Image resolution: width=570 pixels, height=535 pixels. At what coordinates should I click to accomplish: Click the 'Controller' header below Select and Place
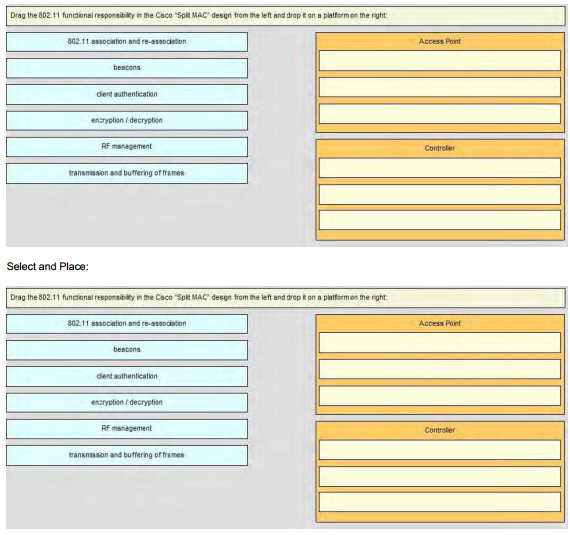tap(440, 430)
